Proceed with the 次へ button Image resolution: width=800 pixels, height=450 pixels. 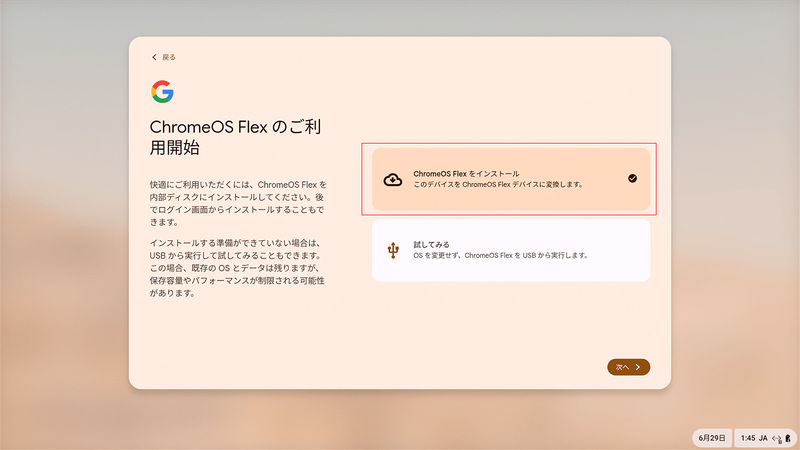click(628, 367)
